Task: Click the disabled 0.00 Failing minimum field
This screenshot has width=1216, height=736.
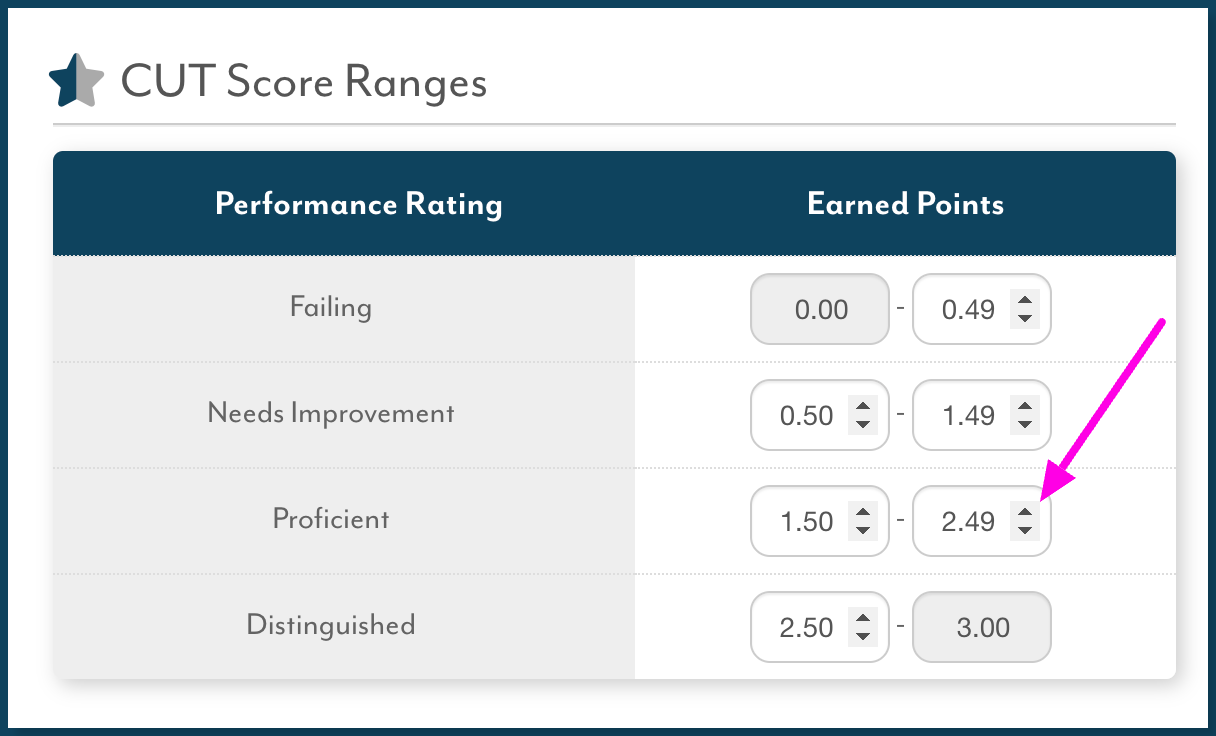Action: click(x=820, y=309)
